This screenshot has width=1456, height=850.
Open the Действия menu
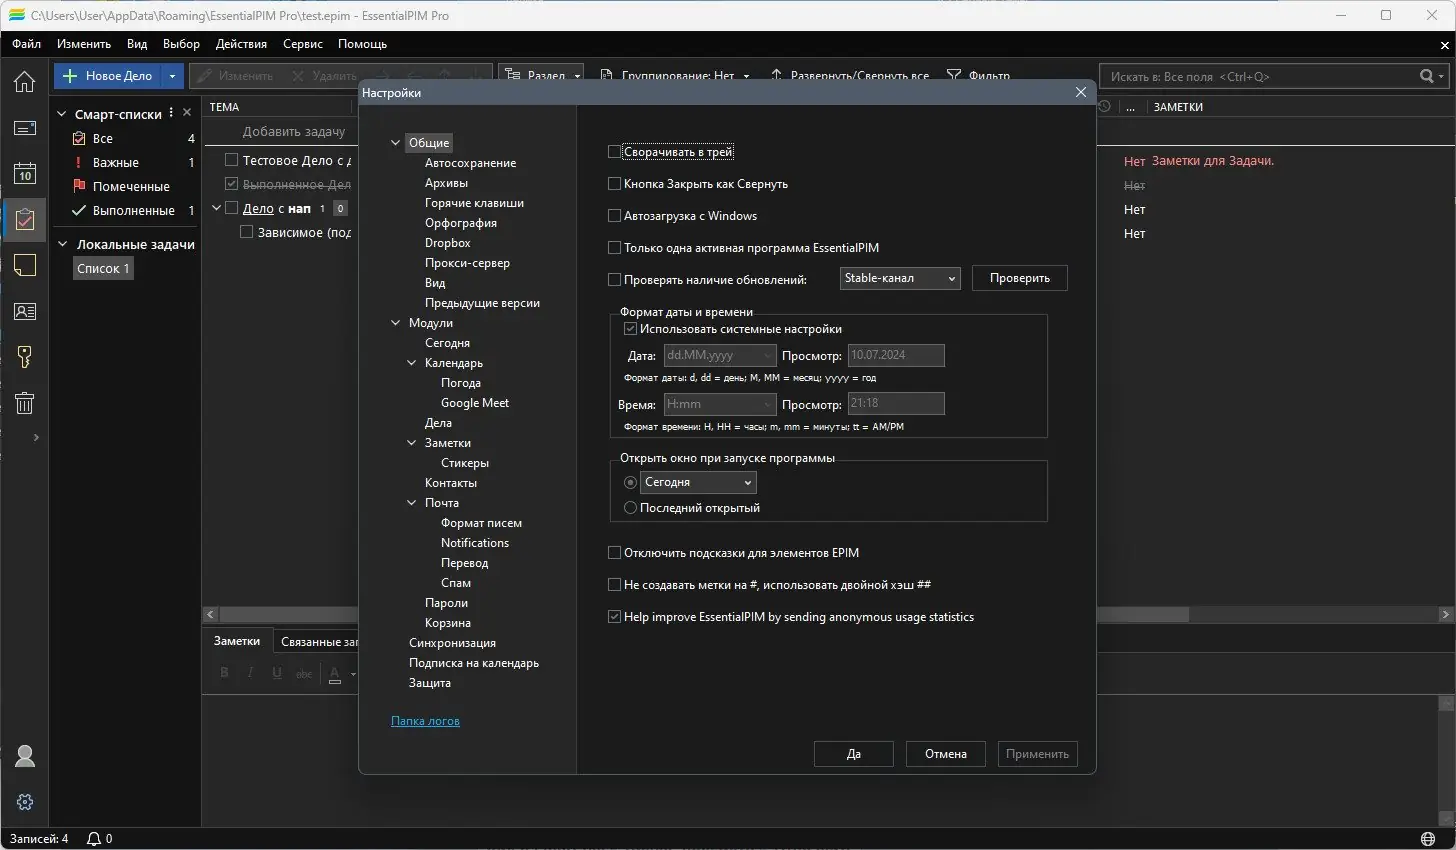click(x=241, y=44)
